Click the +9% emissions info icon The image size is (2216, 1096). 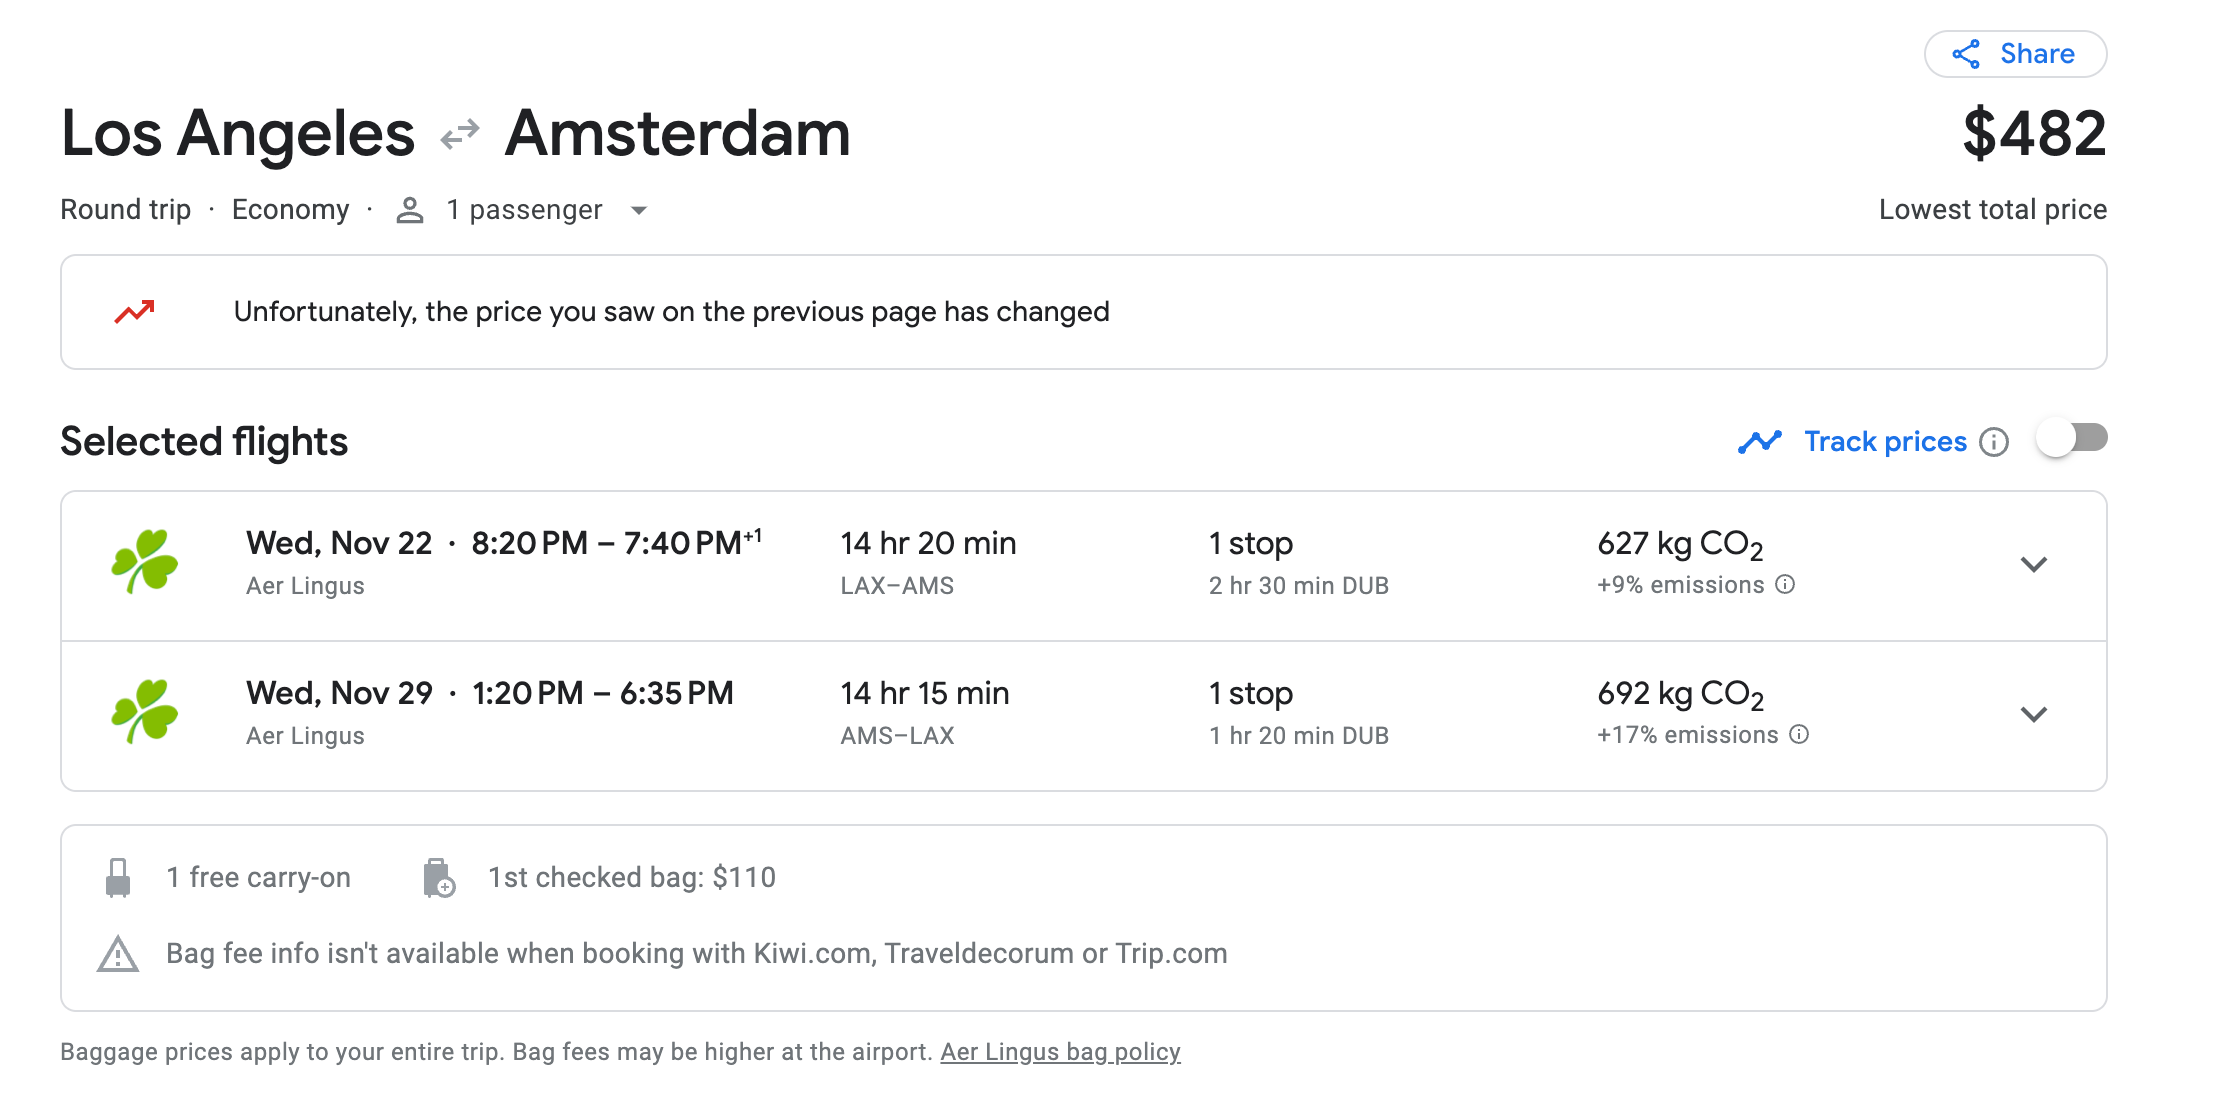[1786, 585]
